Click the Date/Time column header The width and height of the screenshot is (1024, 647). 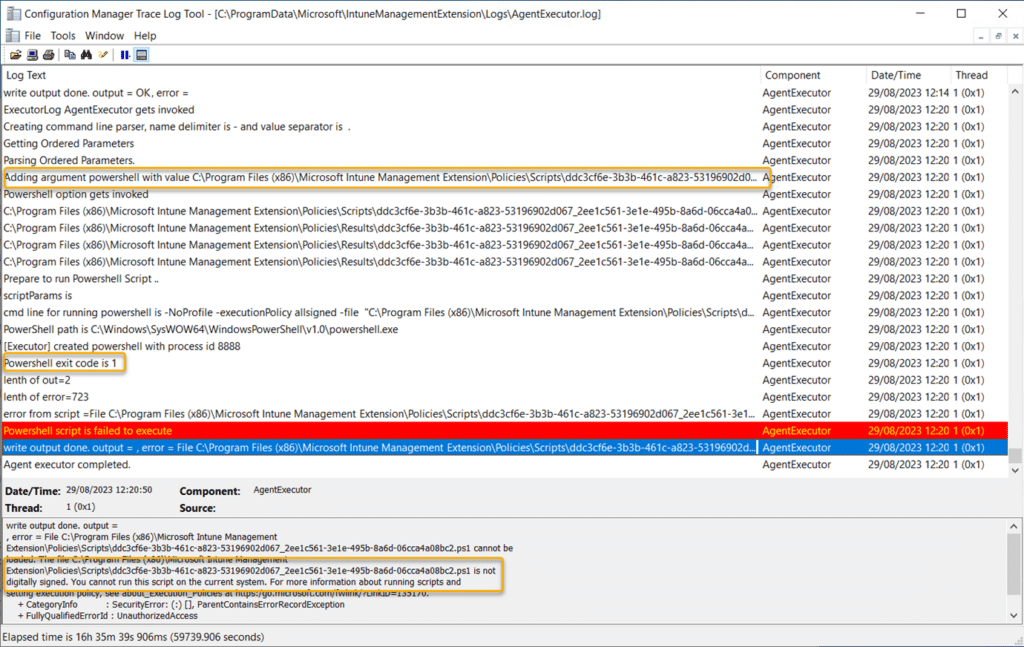[x=908, y=75]
